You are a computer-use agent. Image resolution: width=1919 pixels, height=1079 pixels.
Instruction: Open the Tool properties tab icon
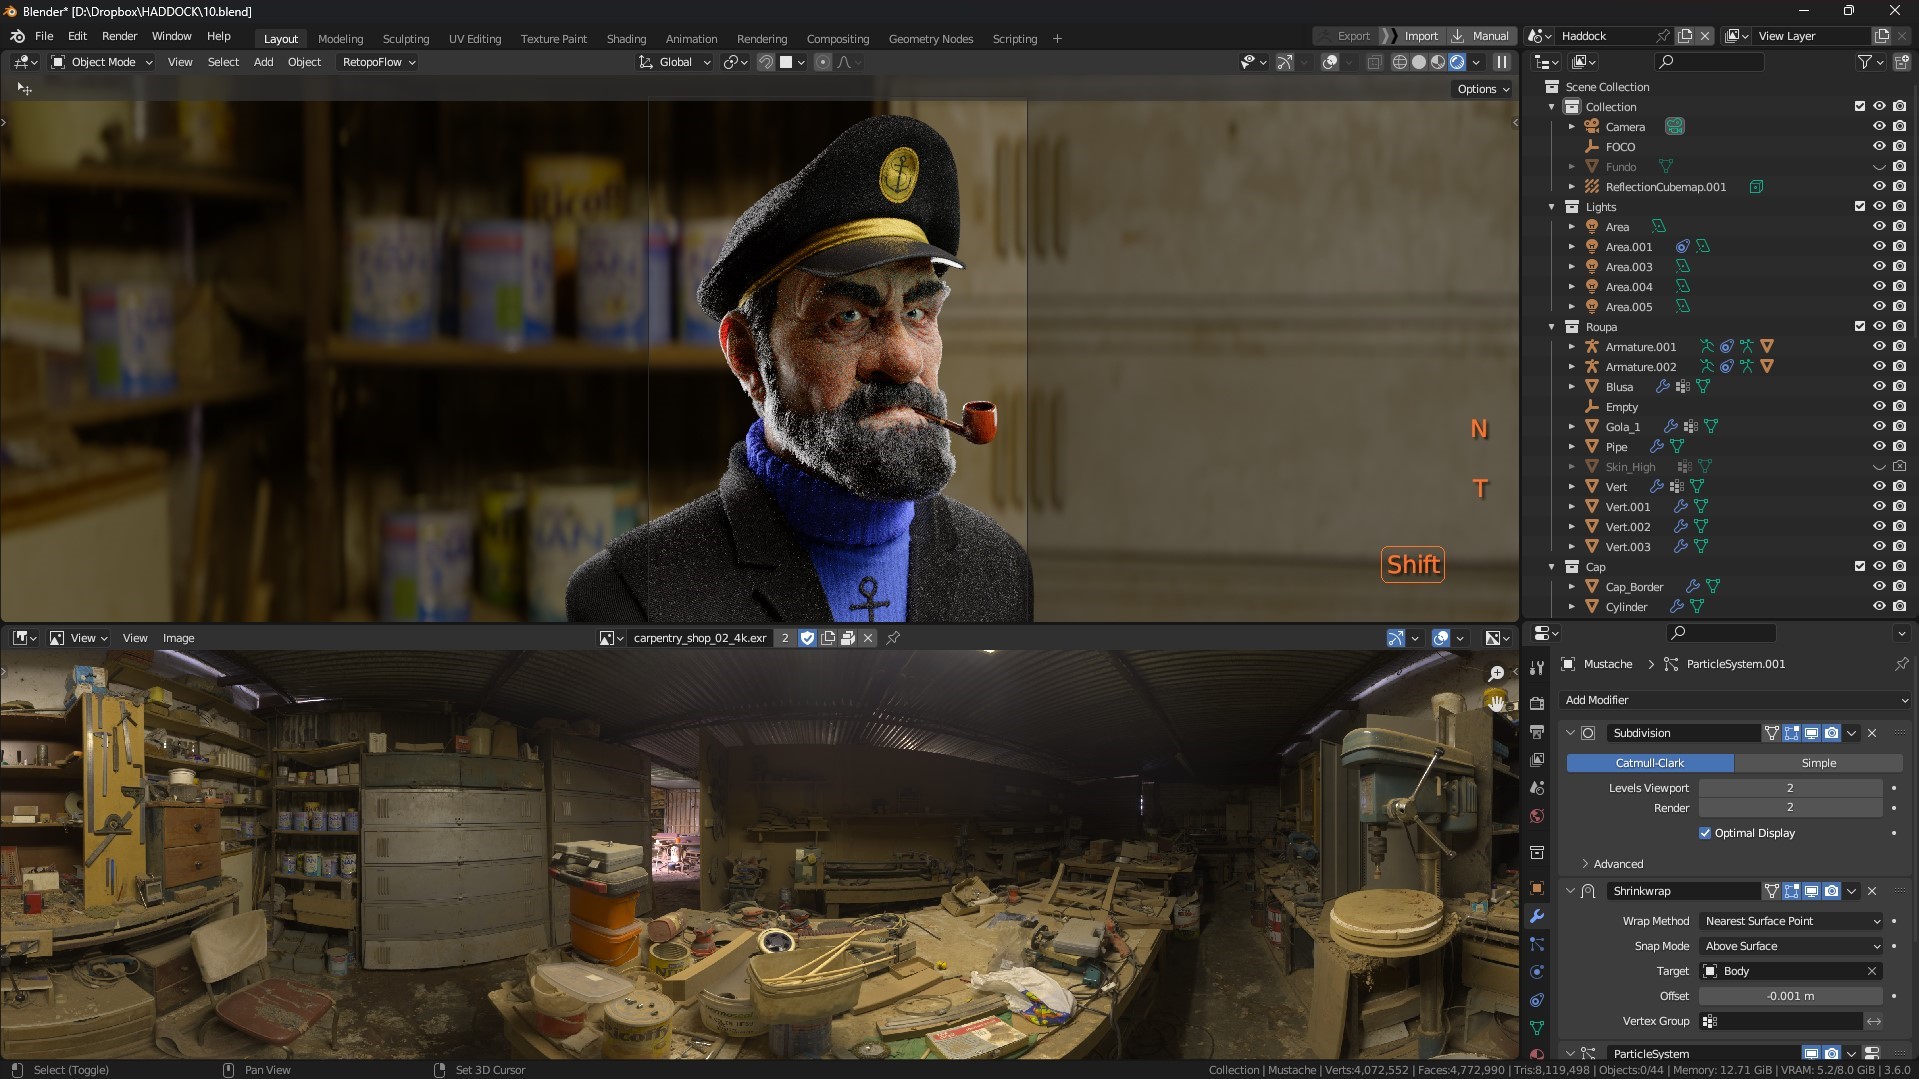[1537, 667]
